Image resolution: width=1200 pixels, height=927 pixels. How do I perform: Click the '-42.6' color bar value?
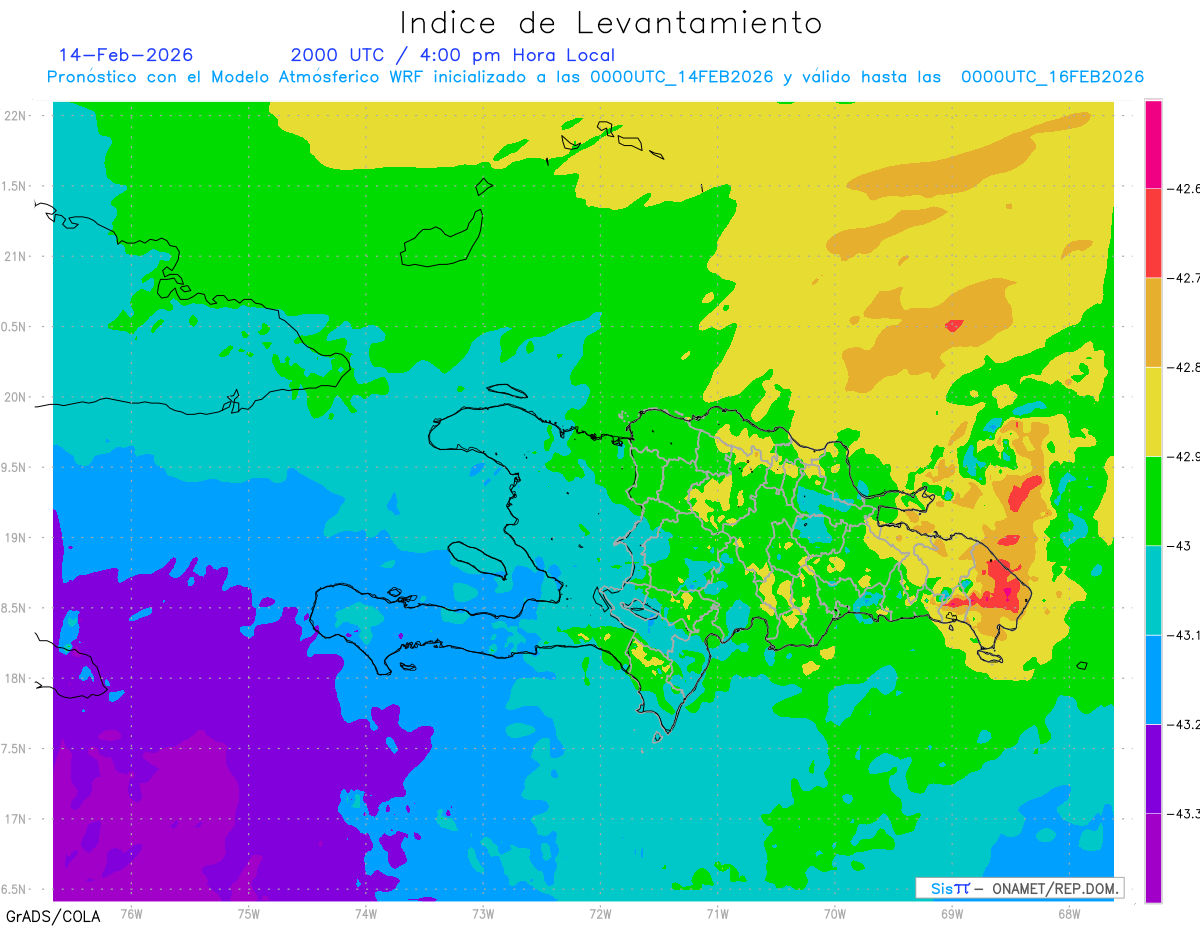point(1184,188)
